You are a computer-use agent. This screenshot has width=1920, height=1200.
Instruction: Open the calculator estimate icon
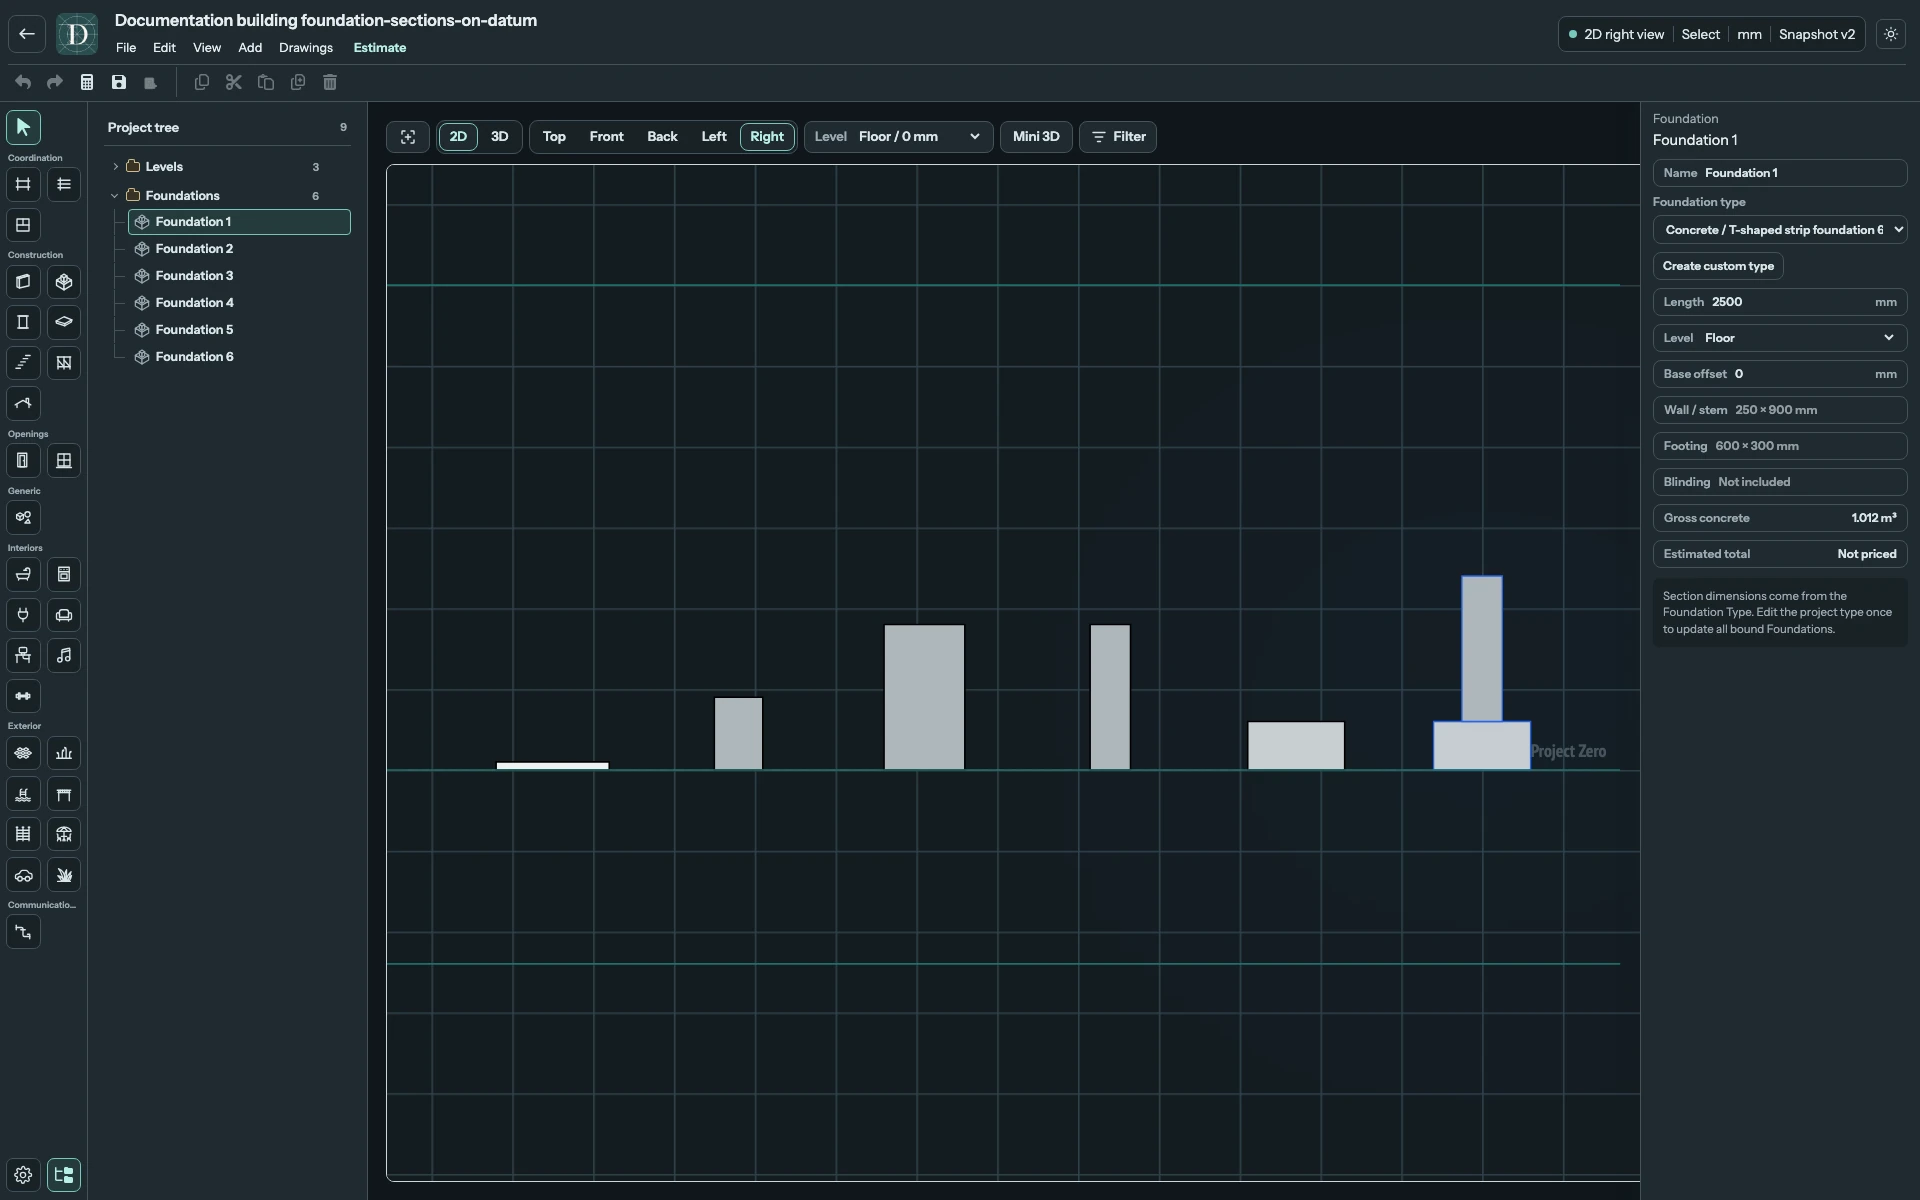(87, 82)
